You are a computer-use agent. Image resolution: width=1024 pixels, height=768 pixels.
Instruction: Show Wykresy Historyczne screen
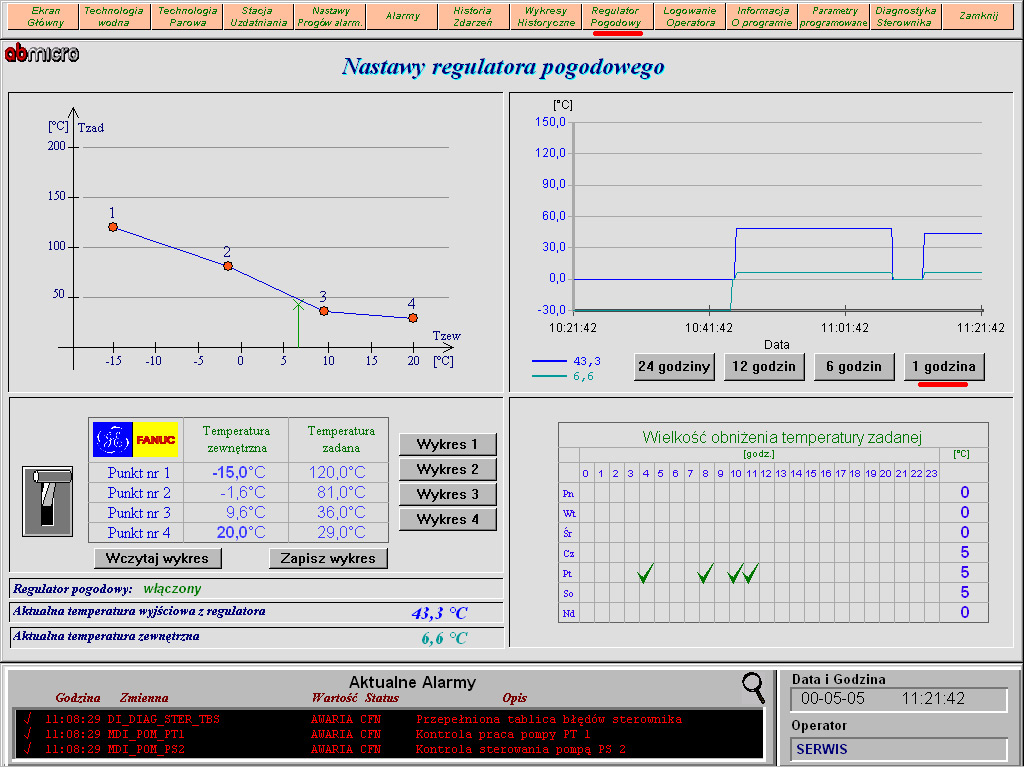[x=546, y=16]
